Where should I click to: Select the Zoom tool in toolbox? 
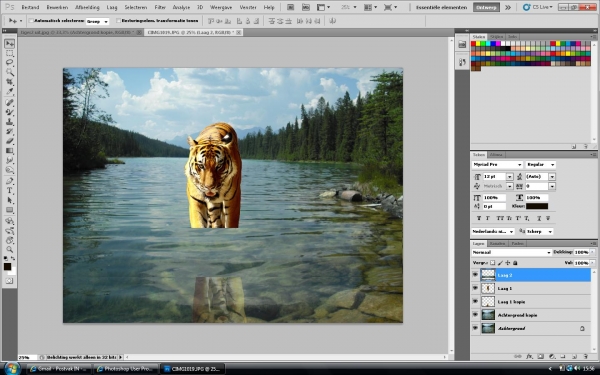tap(10, 250)
